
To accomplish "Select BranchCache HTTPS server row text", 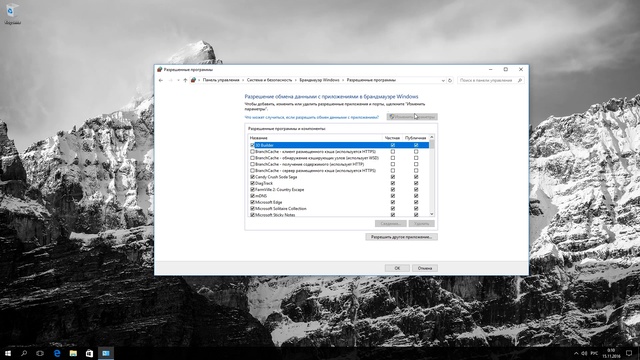I will point(316,171).
